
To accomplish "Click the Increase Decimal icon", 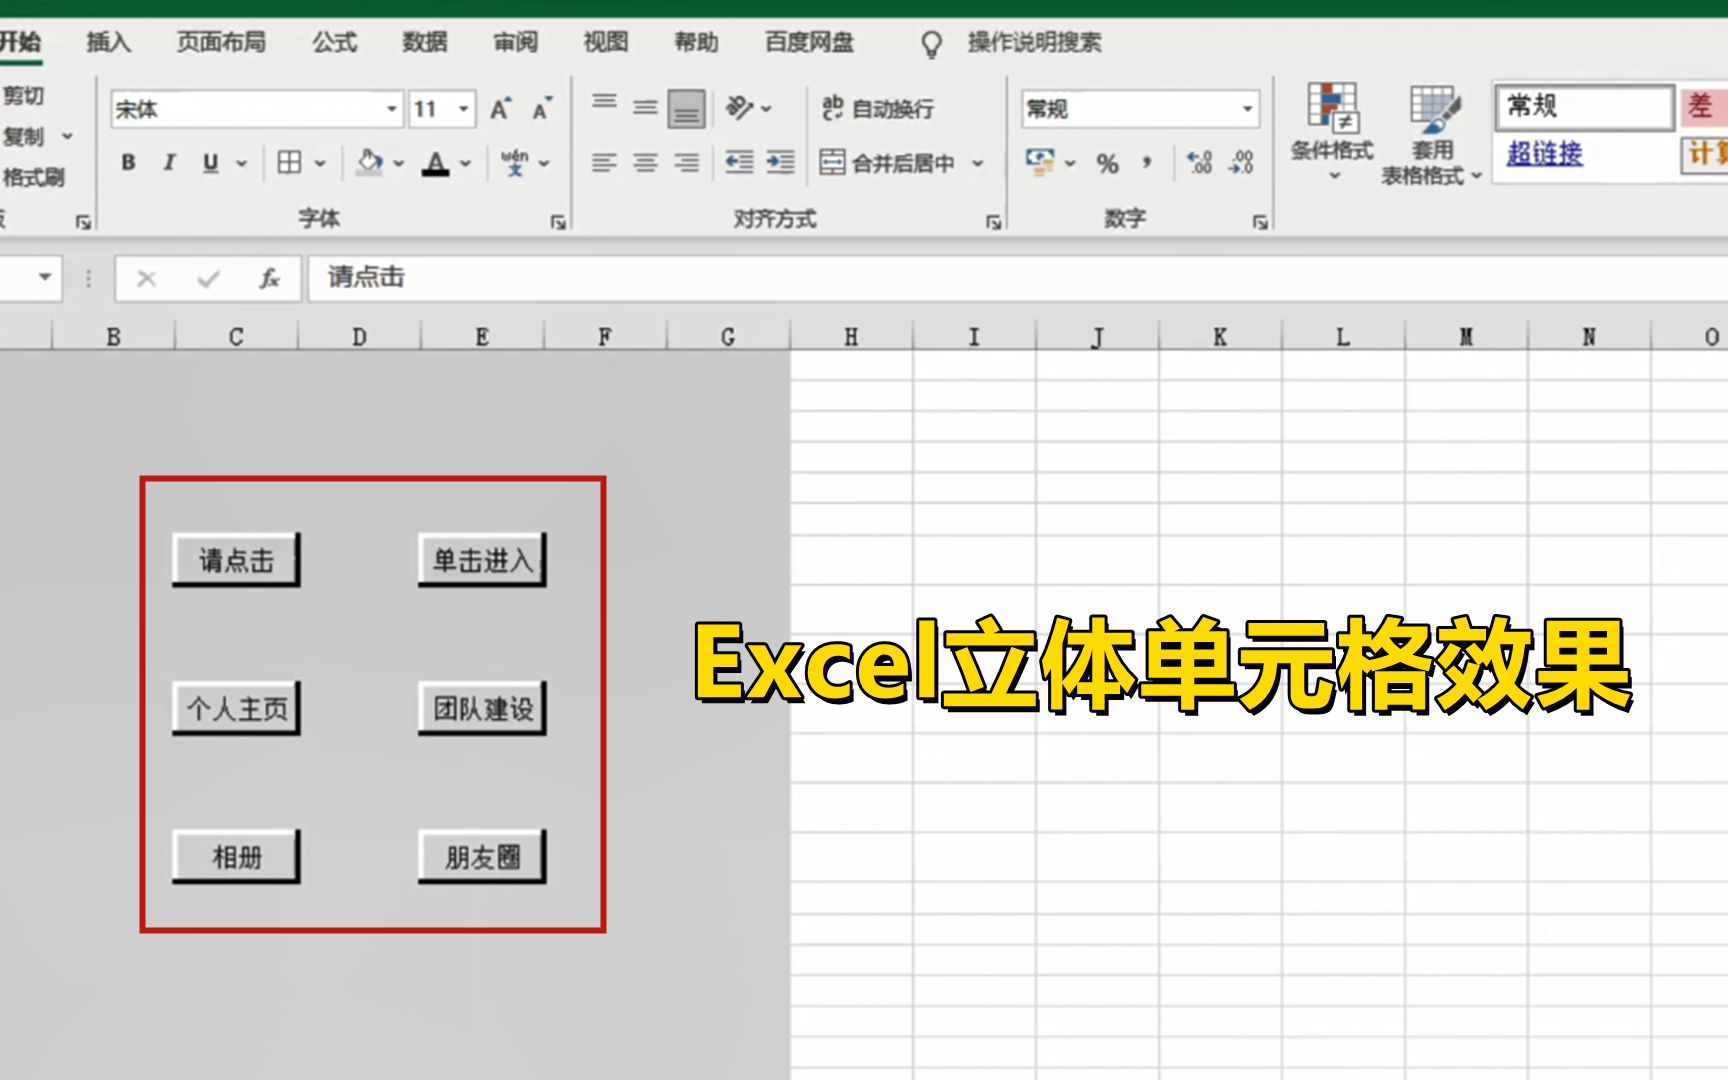I will (1197, 163).
